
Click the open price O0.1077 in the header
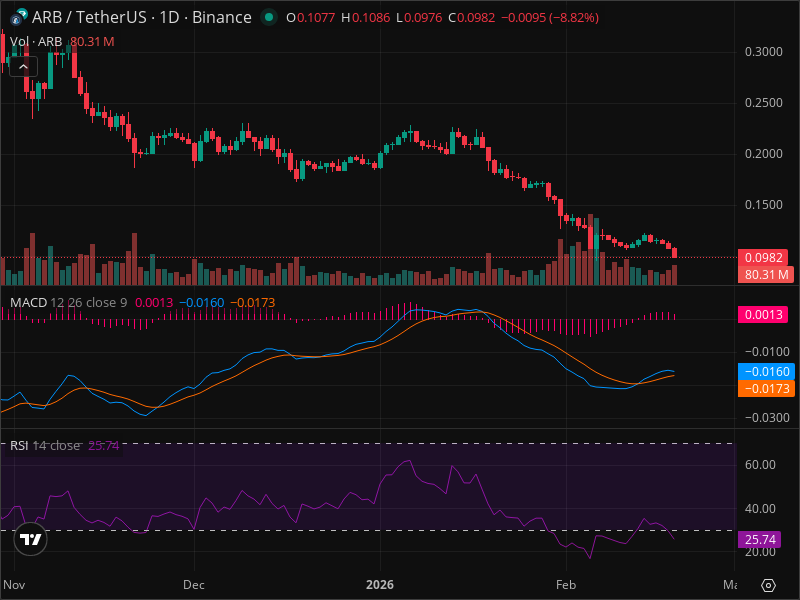(310, 18)
